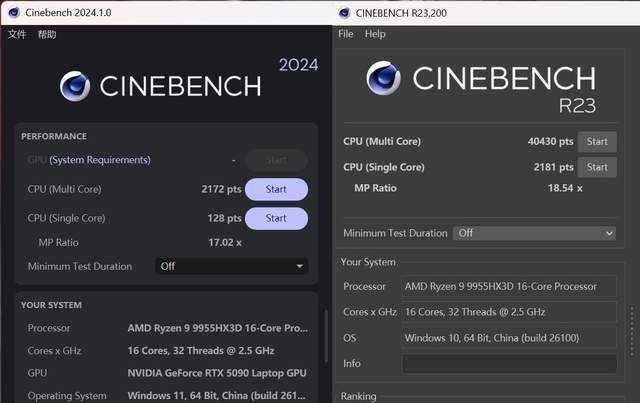Click the Cinebench R23 title bar app icon
This screenshot has height=403, width=640.
345,12
